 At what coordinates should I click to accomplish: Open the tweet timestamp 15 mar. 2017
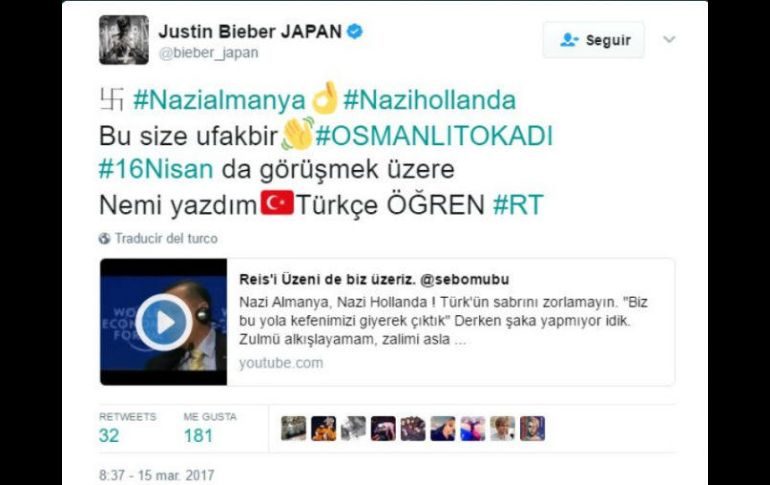click(x=157, y=475)
